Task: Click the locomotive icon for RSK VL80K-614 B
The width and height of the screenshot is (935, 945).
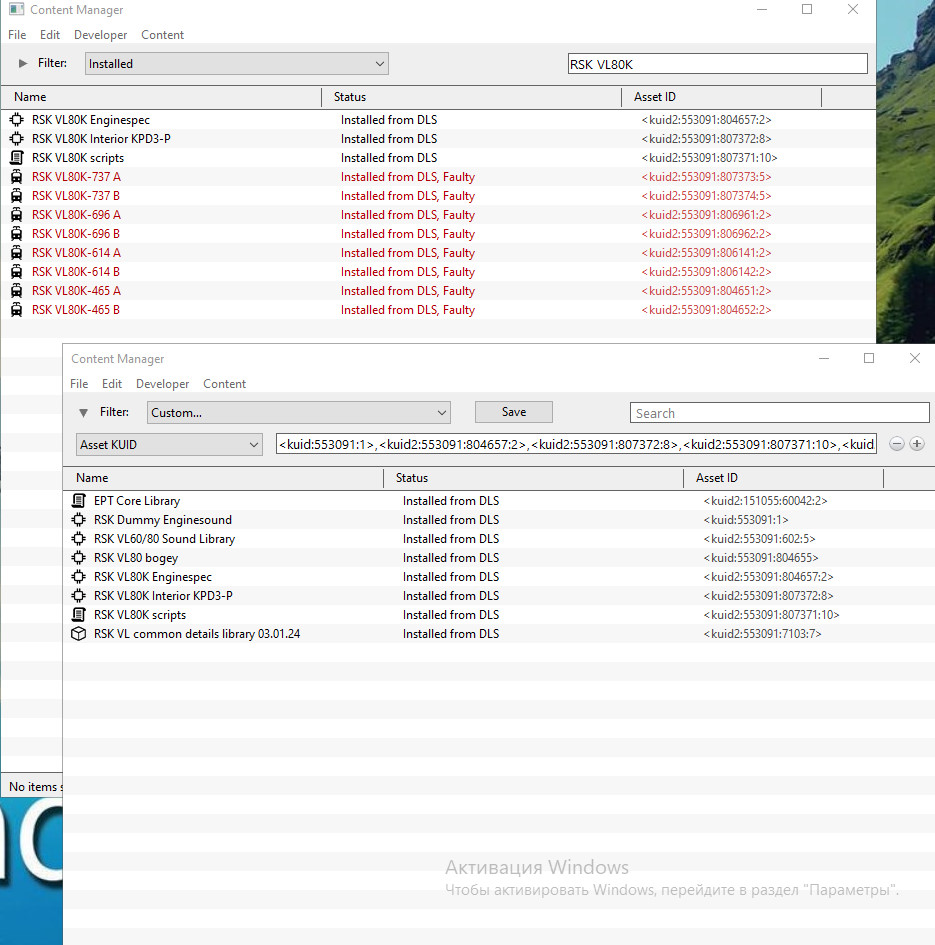Action: [16, 271]
